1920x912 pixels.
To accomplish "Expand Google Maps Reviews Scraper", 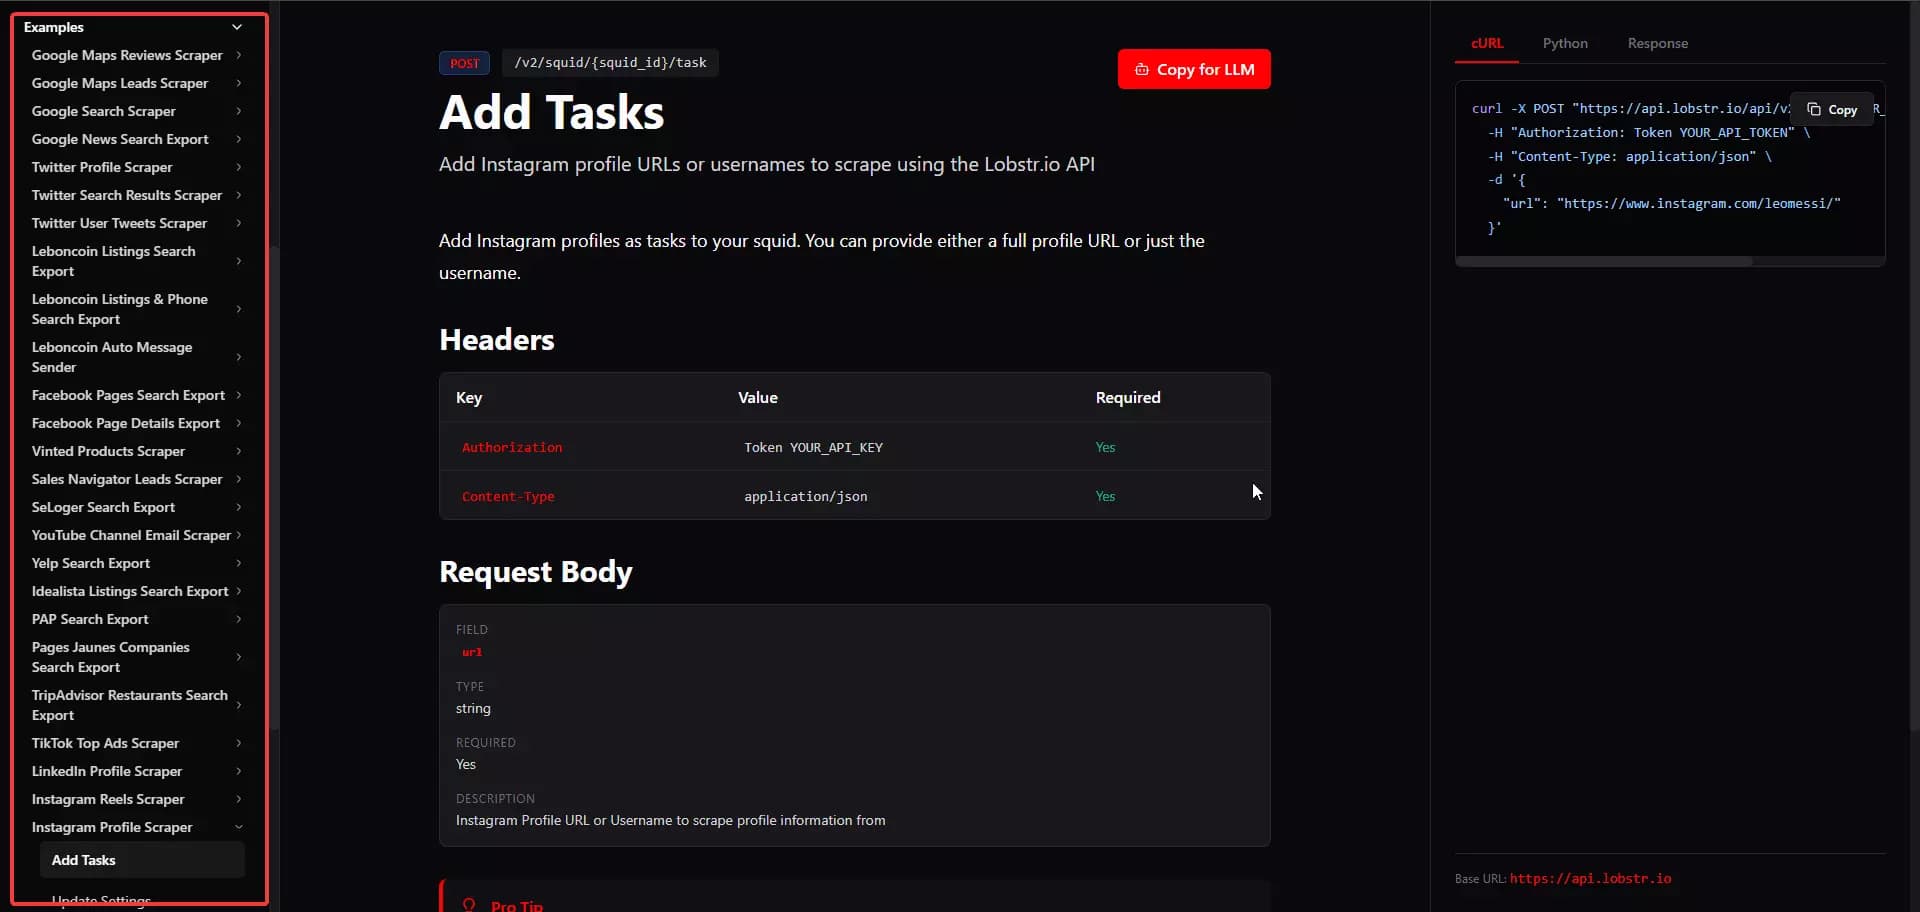I will (x=238, y=55).
